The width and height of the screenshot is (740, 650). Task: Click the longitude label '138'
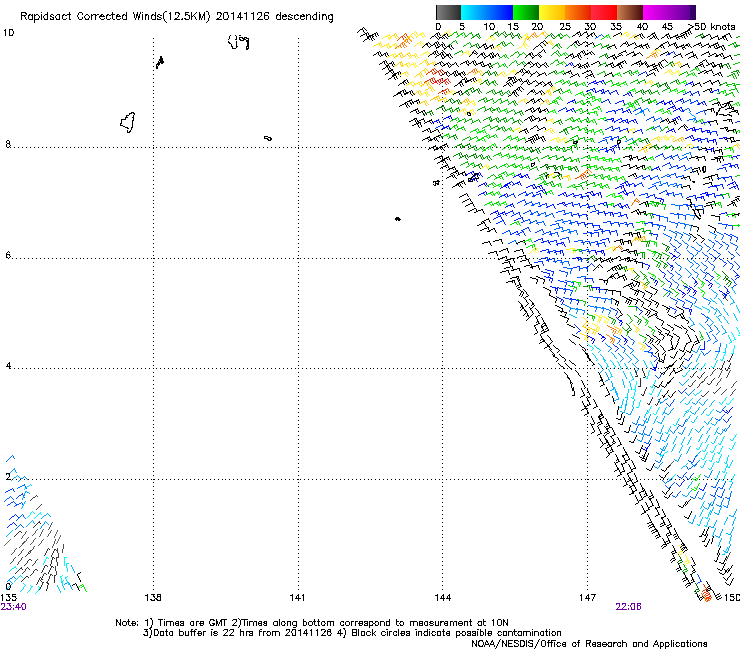click(x=153, y=598)
